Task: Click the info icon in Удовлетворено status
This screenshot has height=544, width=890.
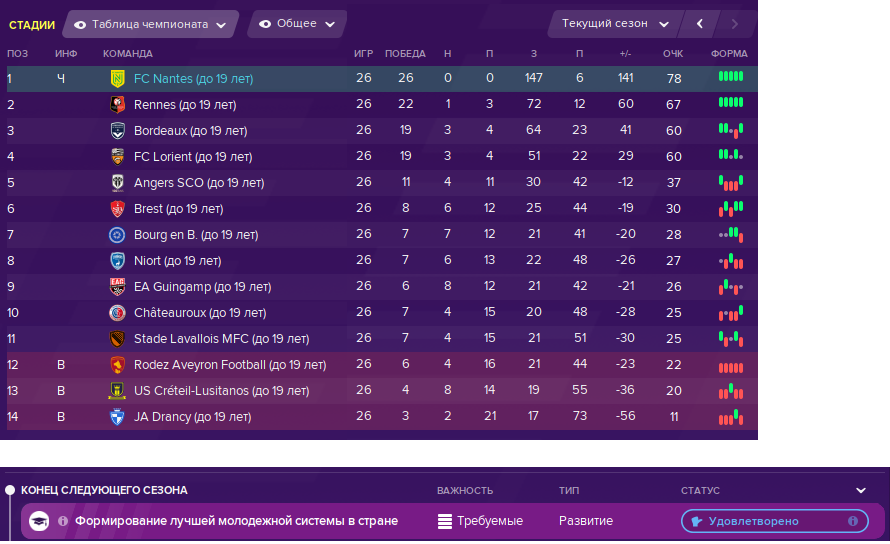Action: click(x=853, y=521)
